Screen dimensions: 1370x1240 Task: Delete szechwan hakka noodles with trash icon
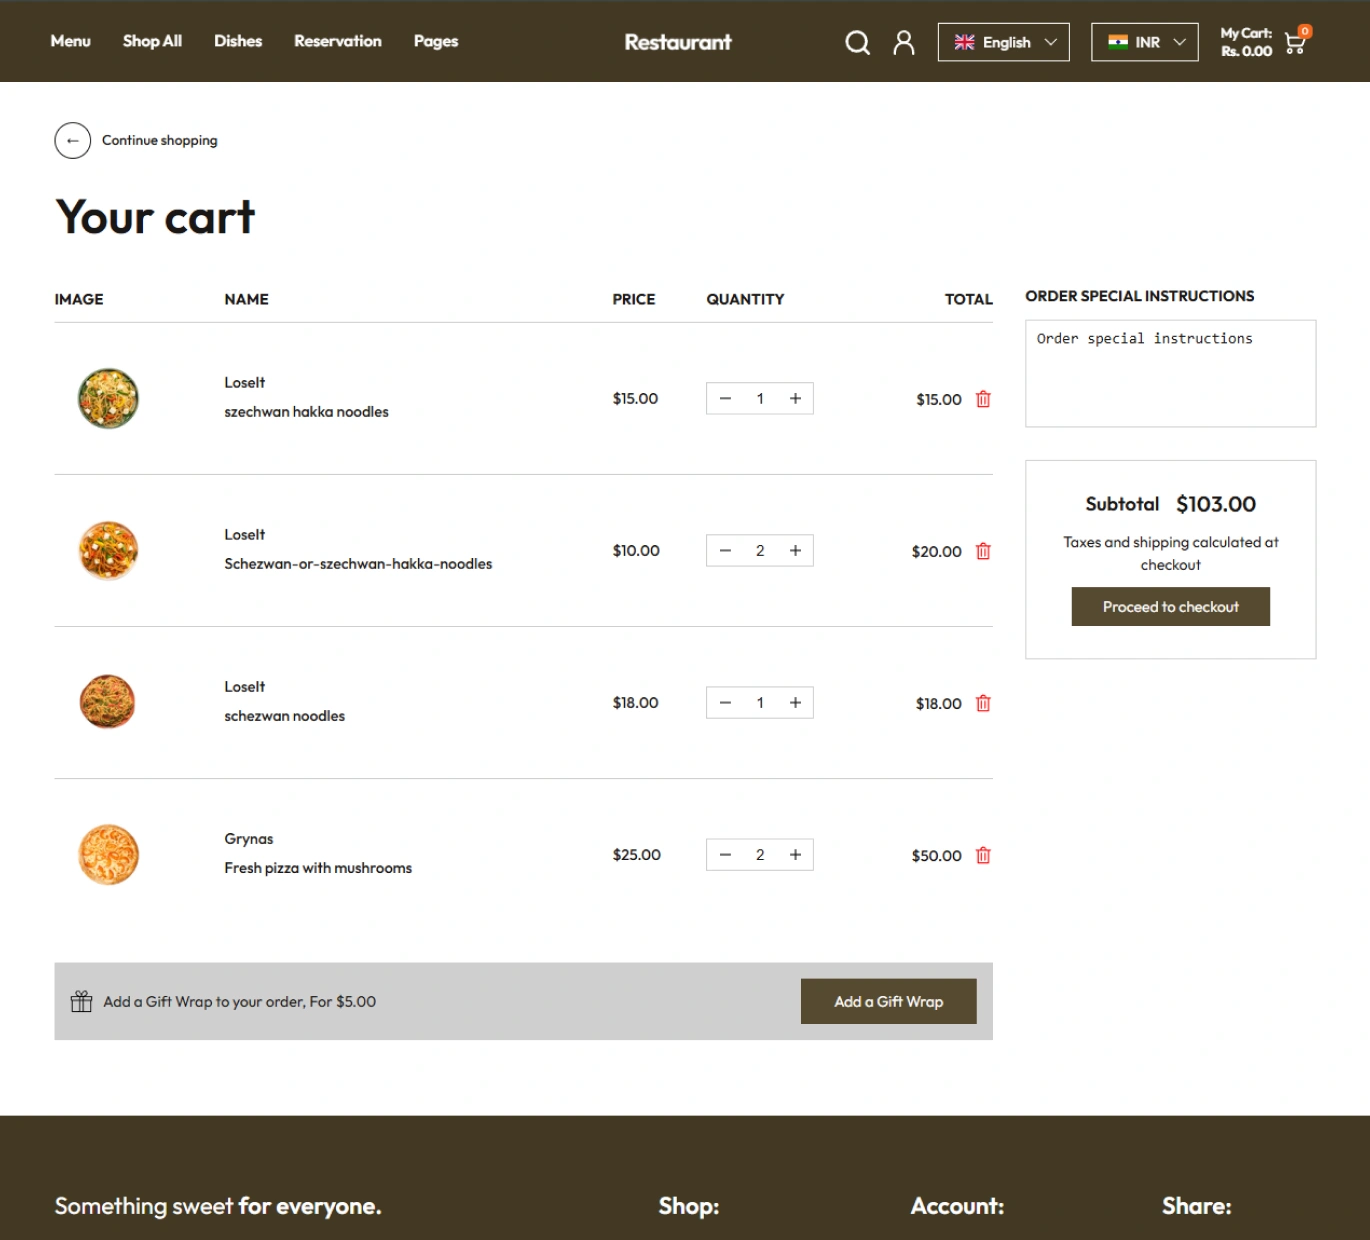coord(983,399)
